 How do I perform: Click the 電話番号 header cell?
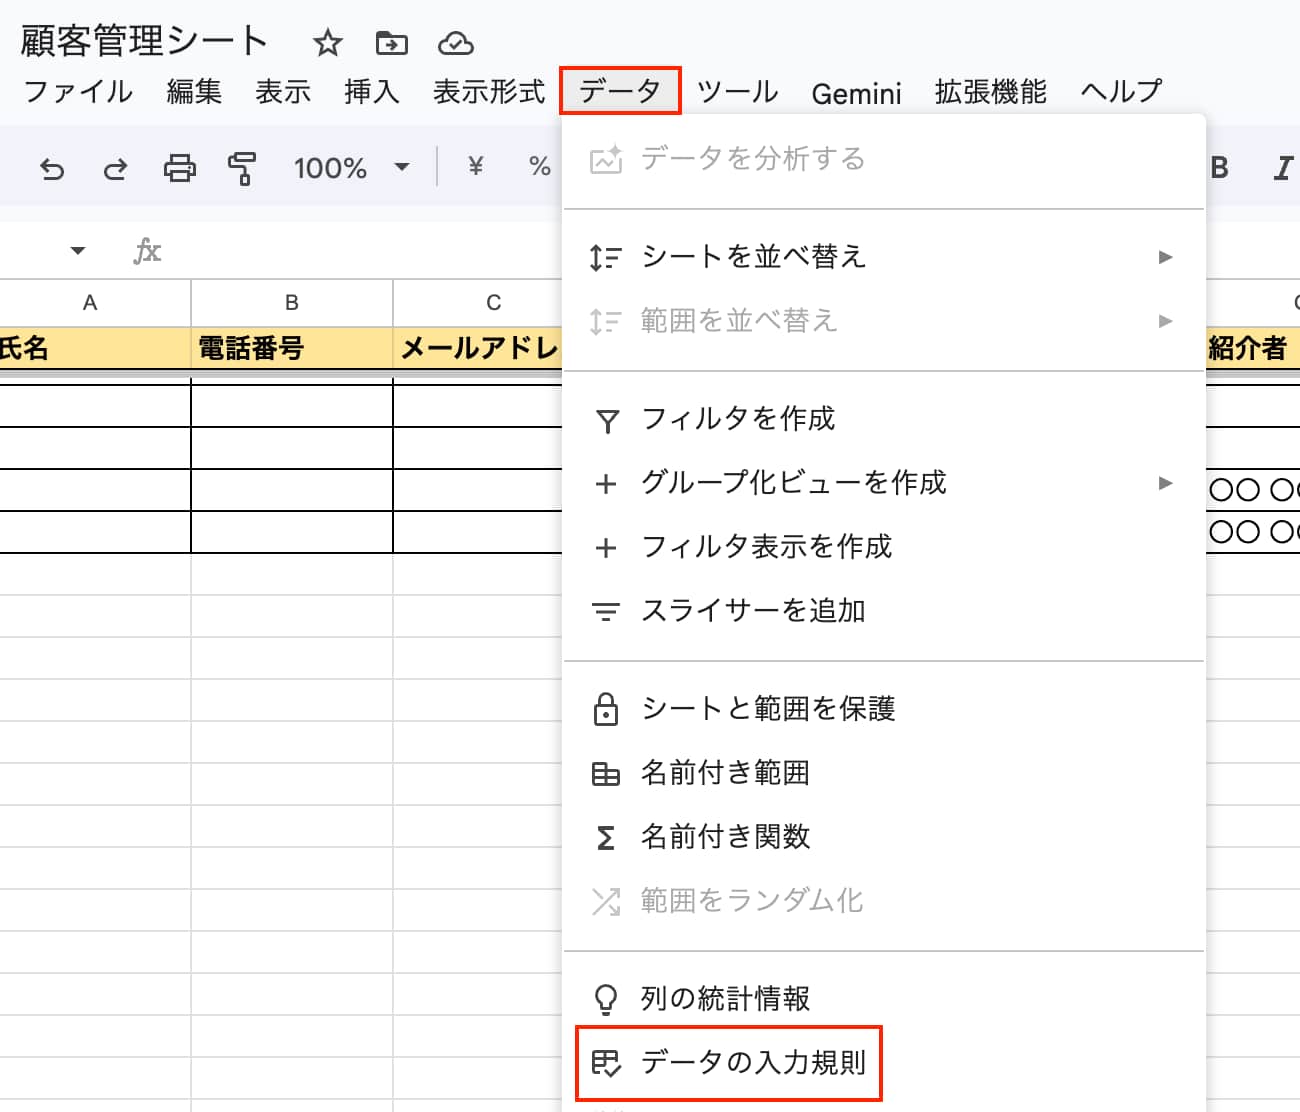point(292,348)
